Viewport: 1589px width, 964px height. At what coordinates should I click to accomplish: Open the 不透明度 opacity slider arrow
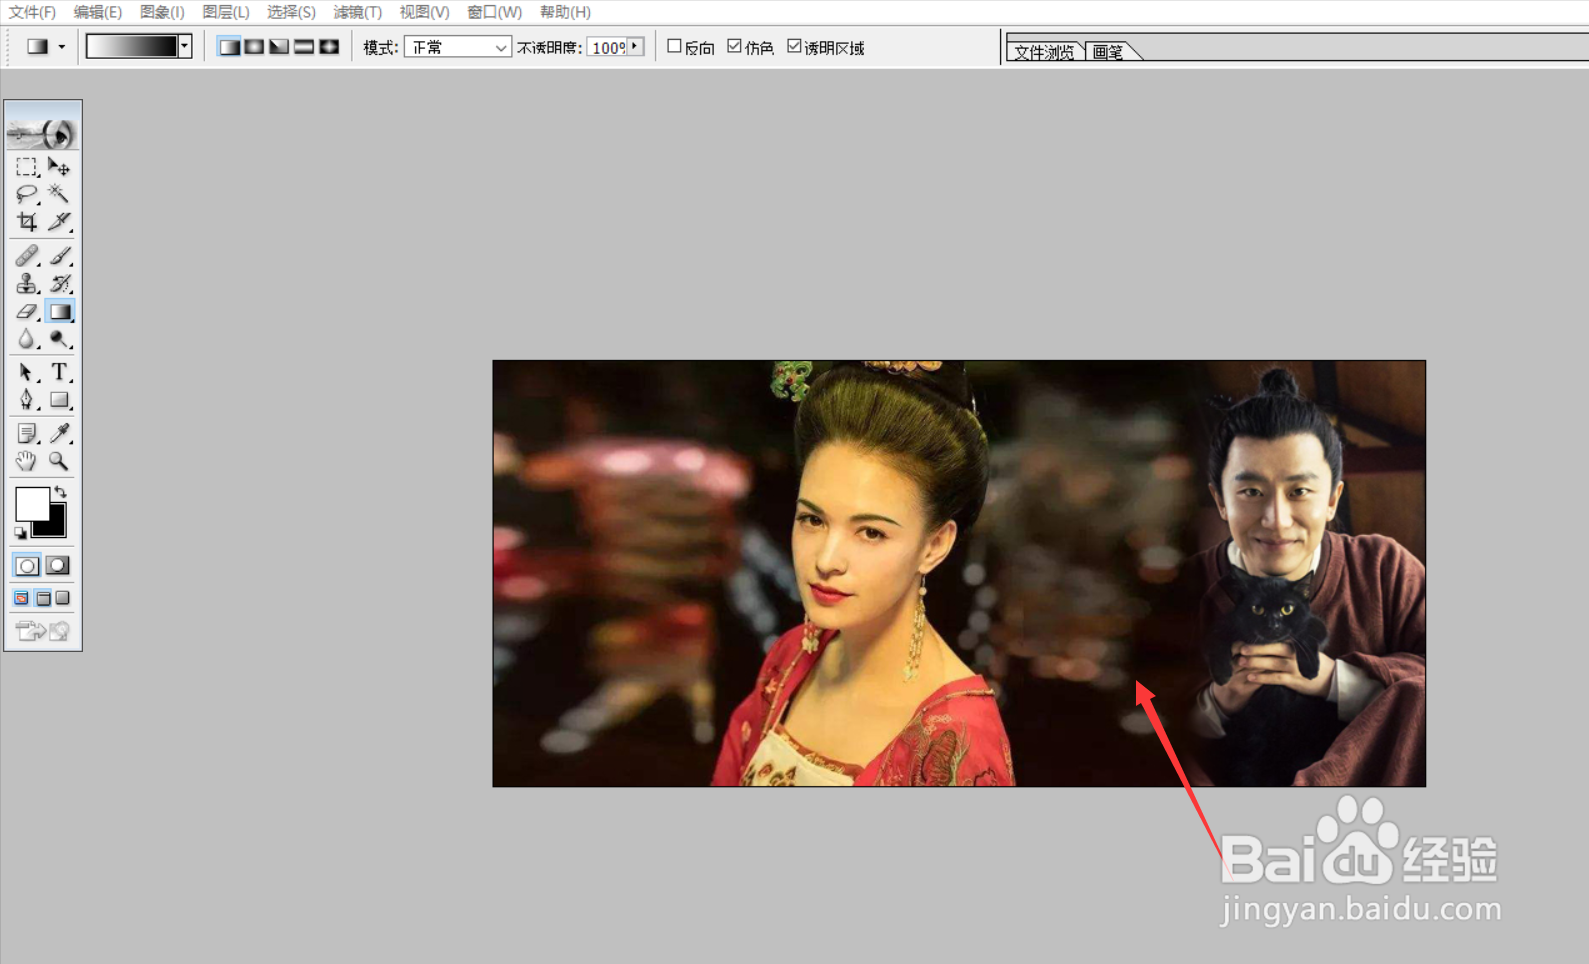pyautogui.click(x=635, y=46)
